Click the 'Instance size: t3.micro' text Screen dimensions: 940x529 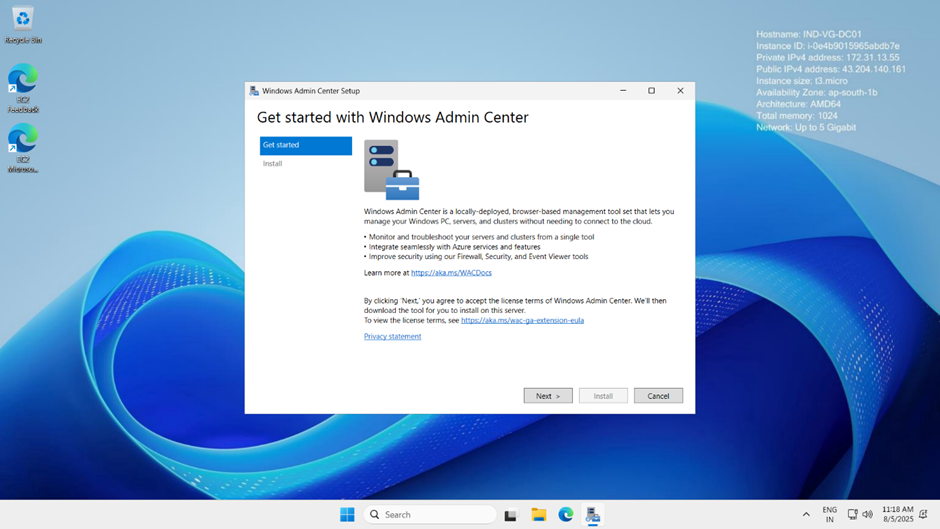(802, 81)
